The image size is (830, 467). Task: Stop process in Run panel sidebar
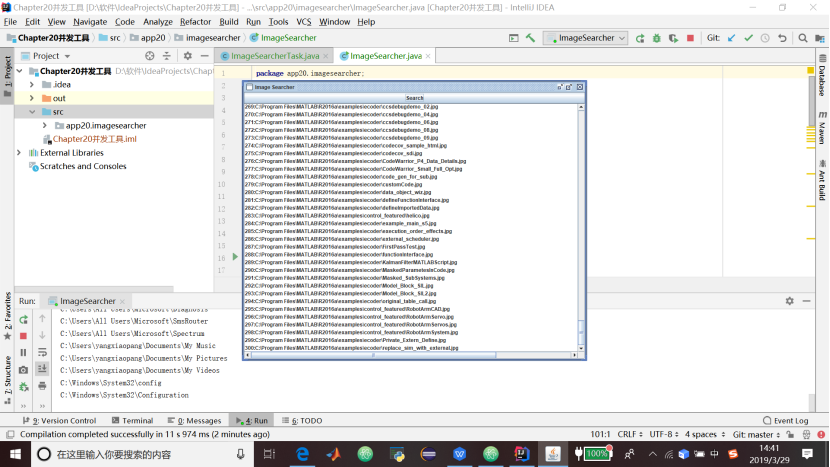(x=23, y=336)
